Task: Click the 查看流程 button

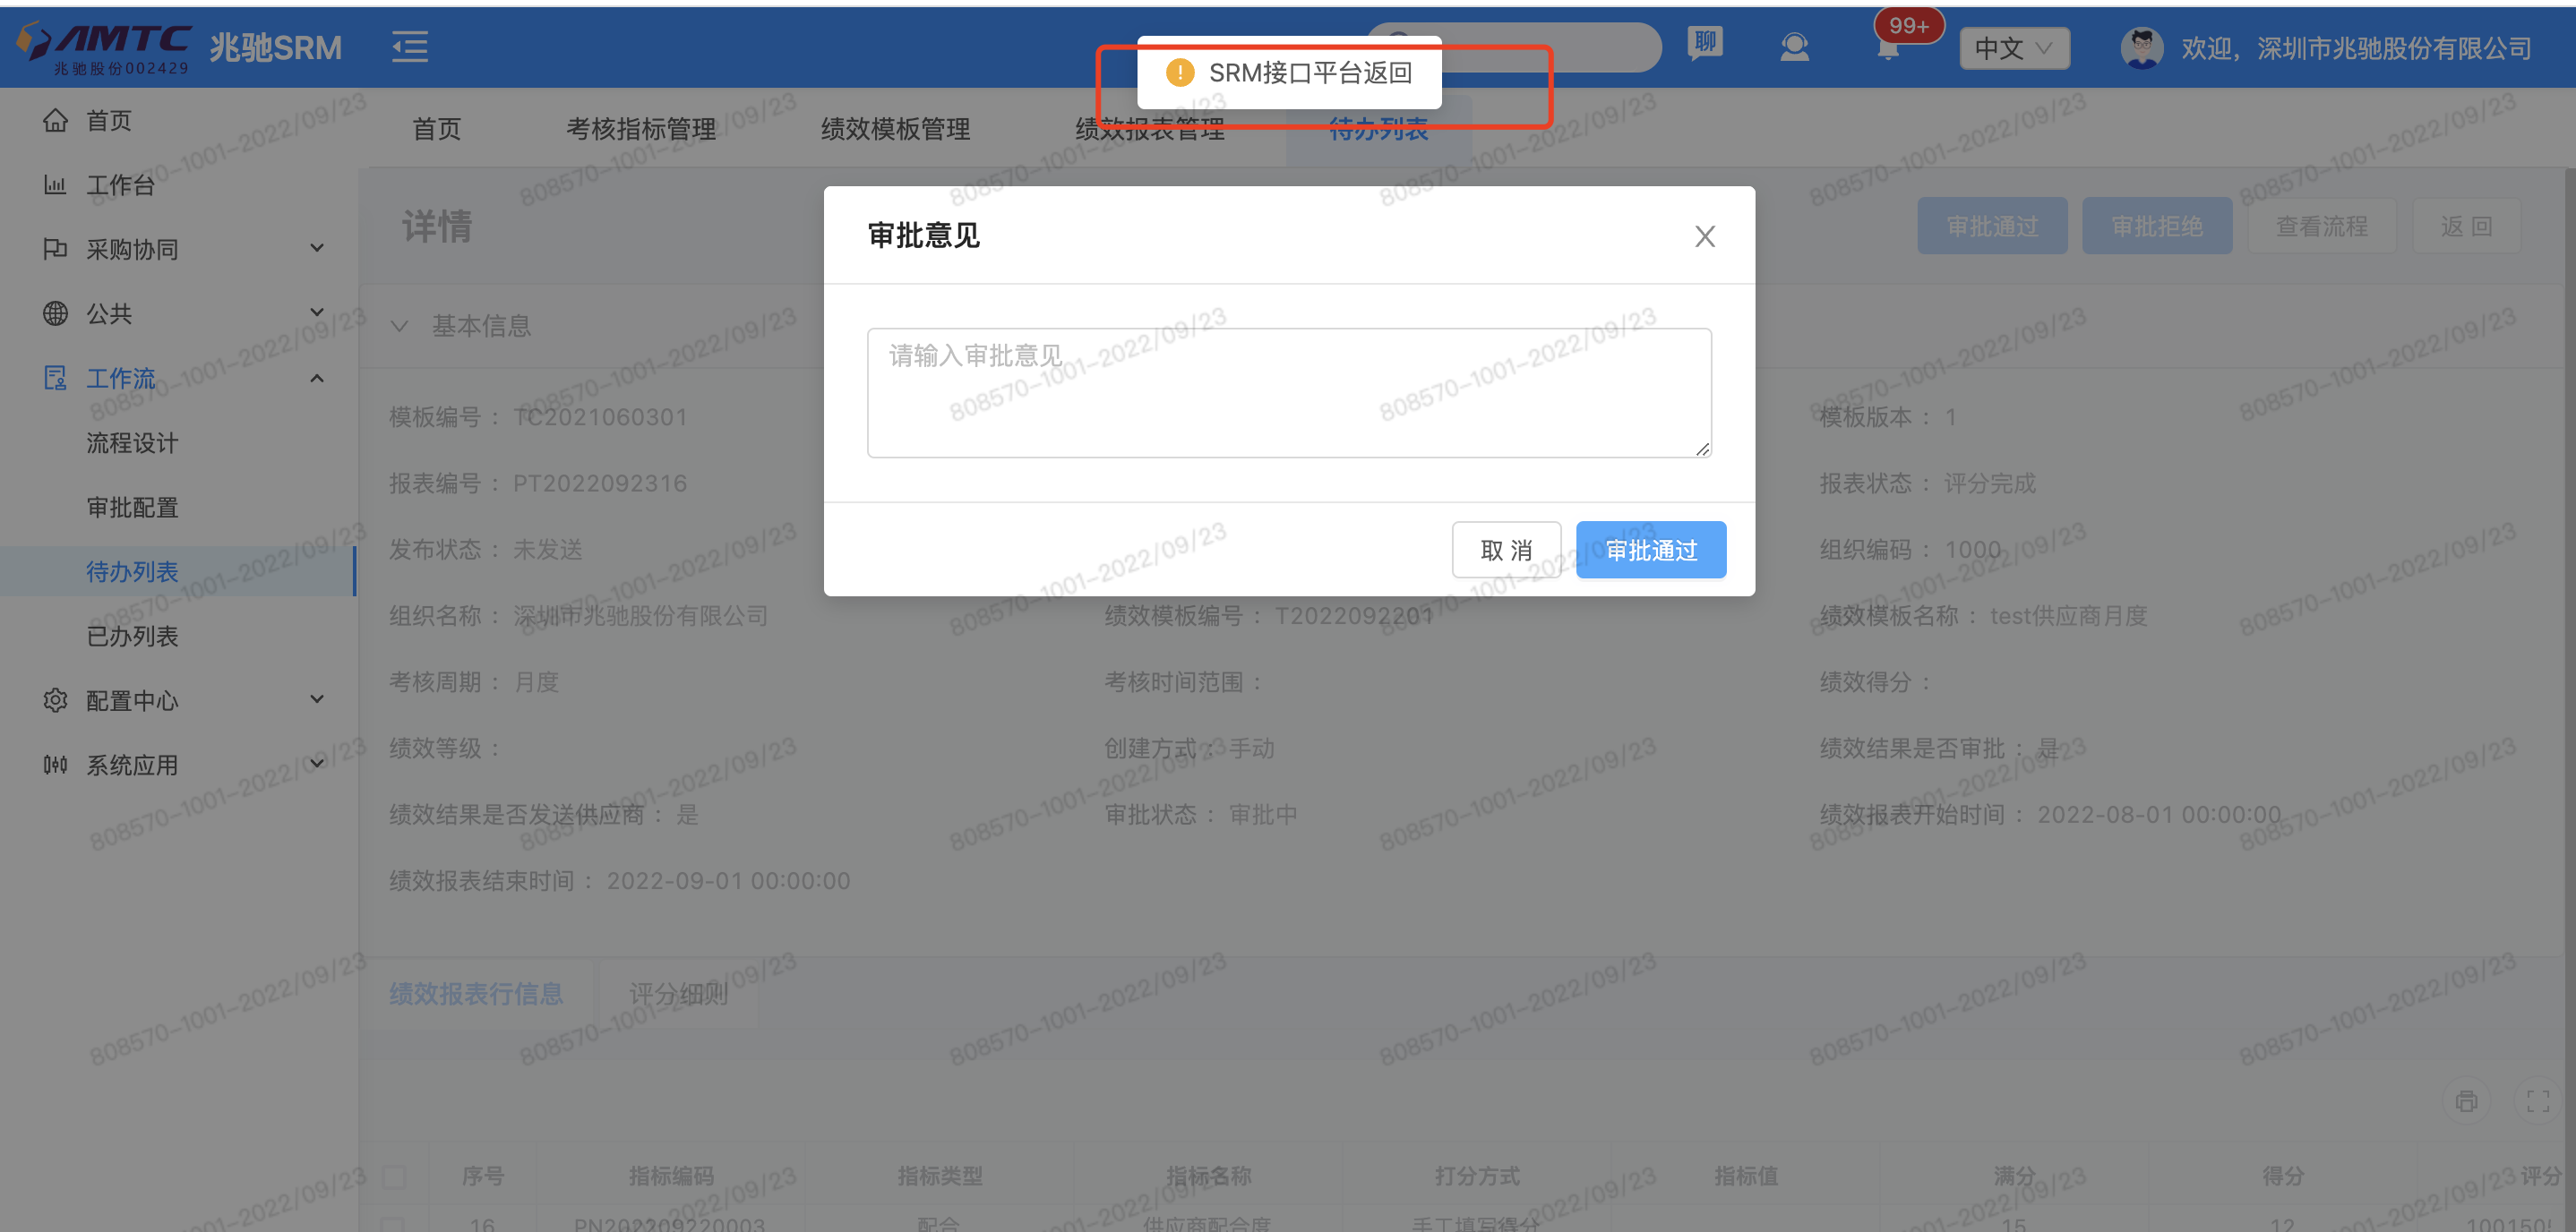Action: point(2321,226)
